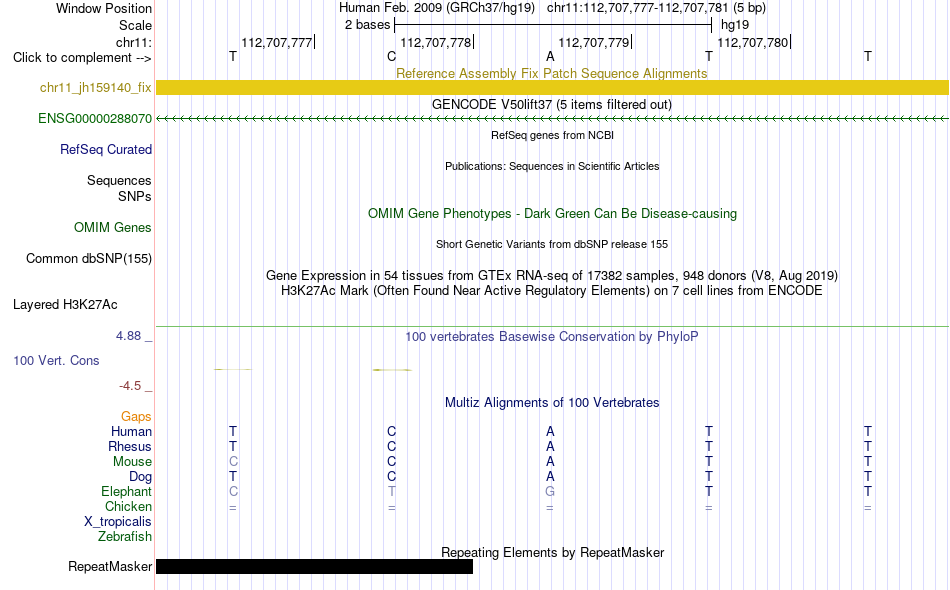950x590 pixels.
Task: Click position label 112,707,778
Action: point(436,43)
